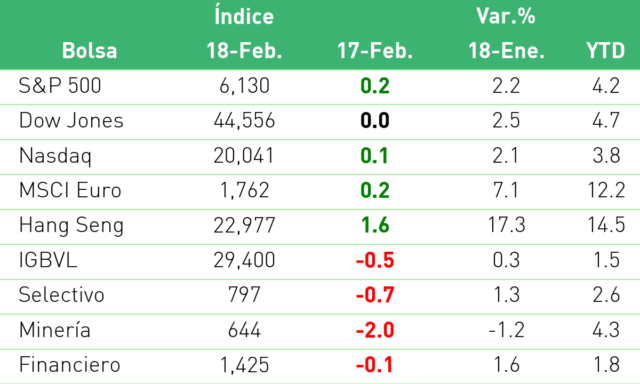Select the MSCI Euro row label
Screen dimensions: 640x384
(x=70, y=191)
